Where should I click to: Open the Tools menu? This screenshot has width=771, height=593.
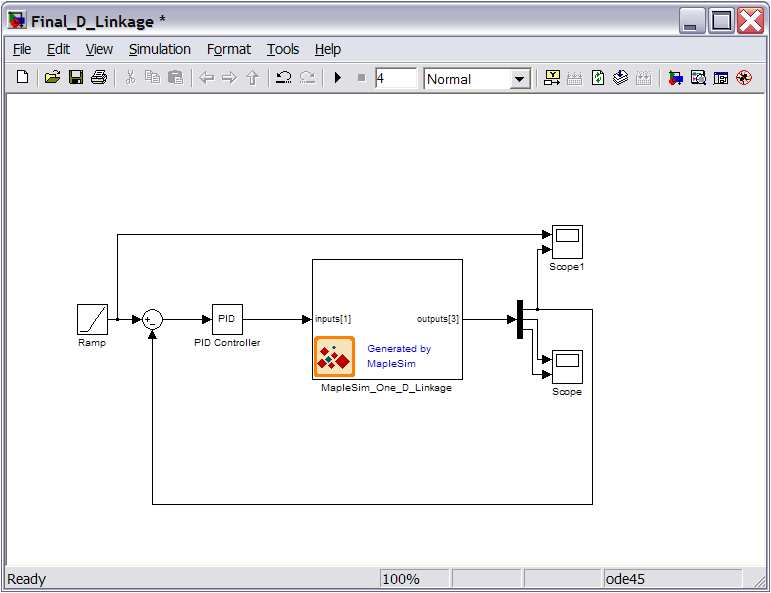(283, 49)
